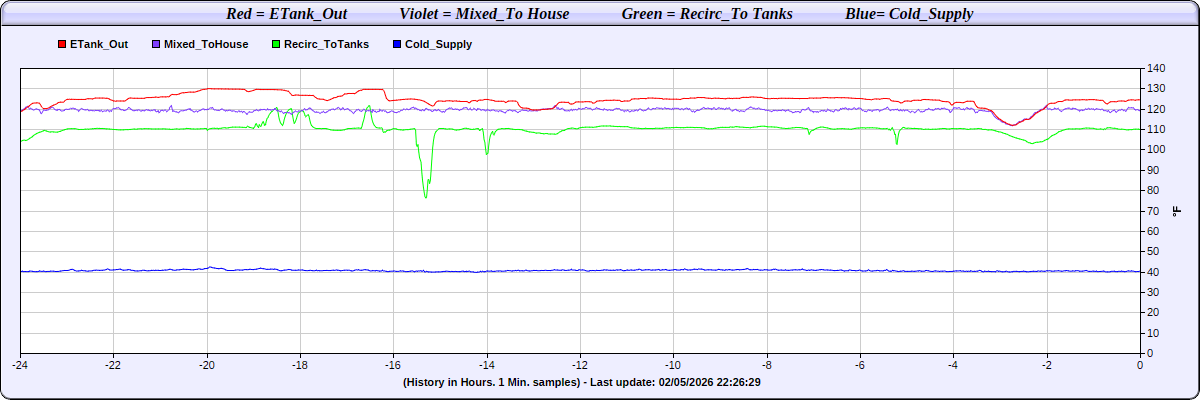Click the green Recirc_ToTanks legend swatch

275,45
